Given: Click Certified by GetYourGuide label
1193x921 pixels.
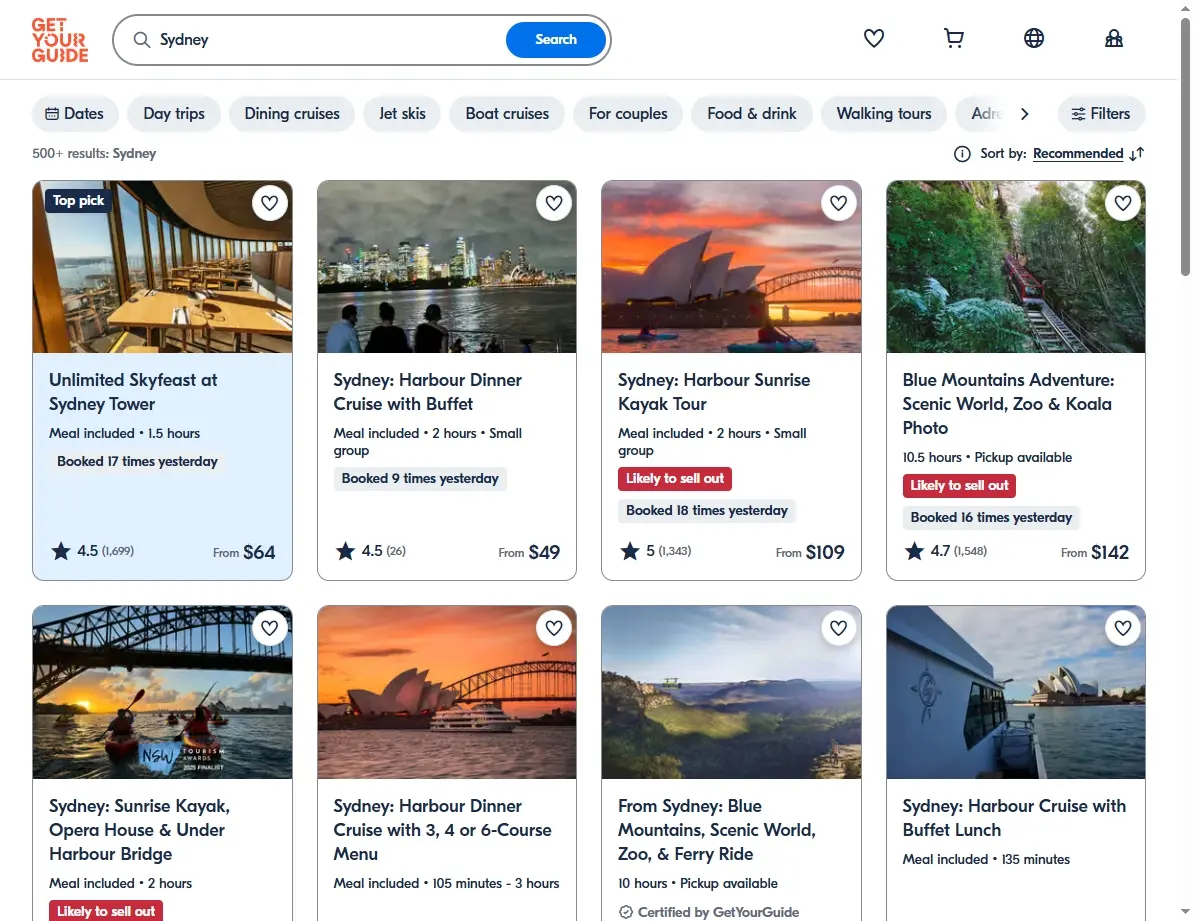Looking at the screenshot, I should [709, 912].
